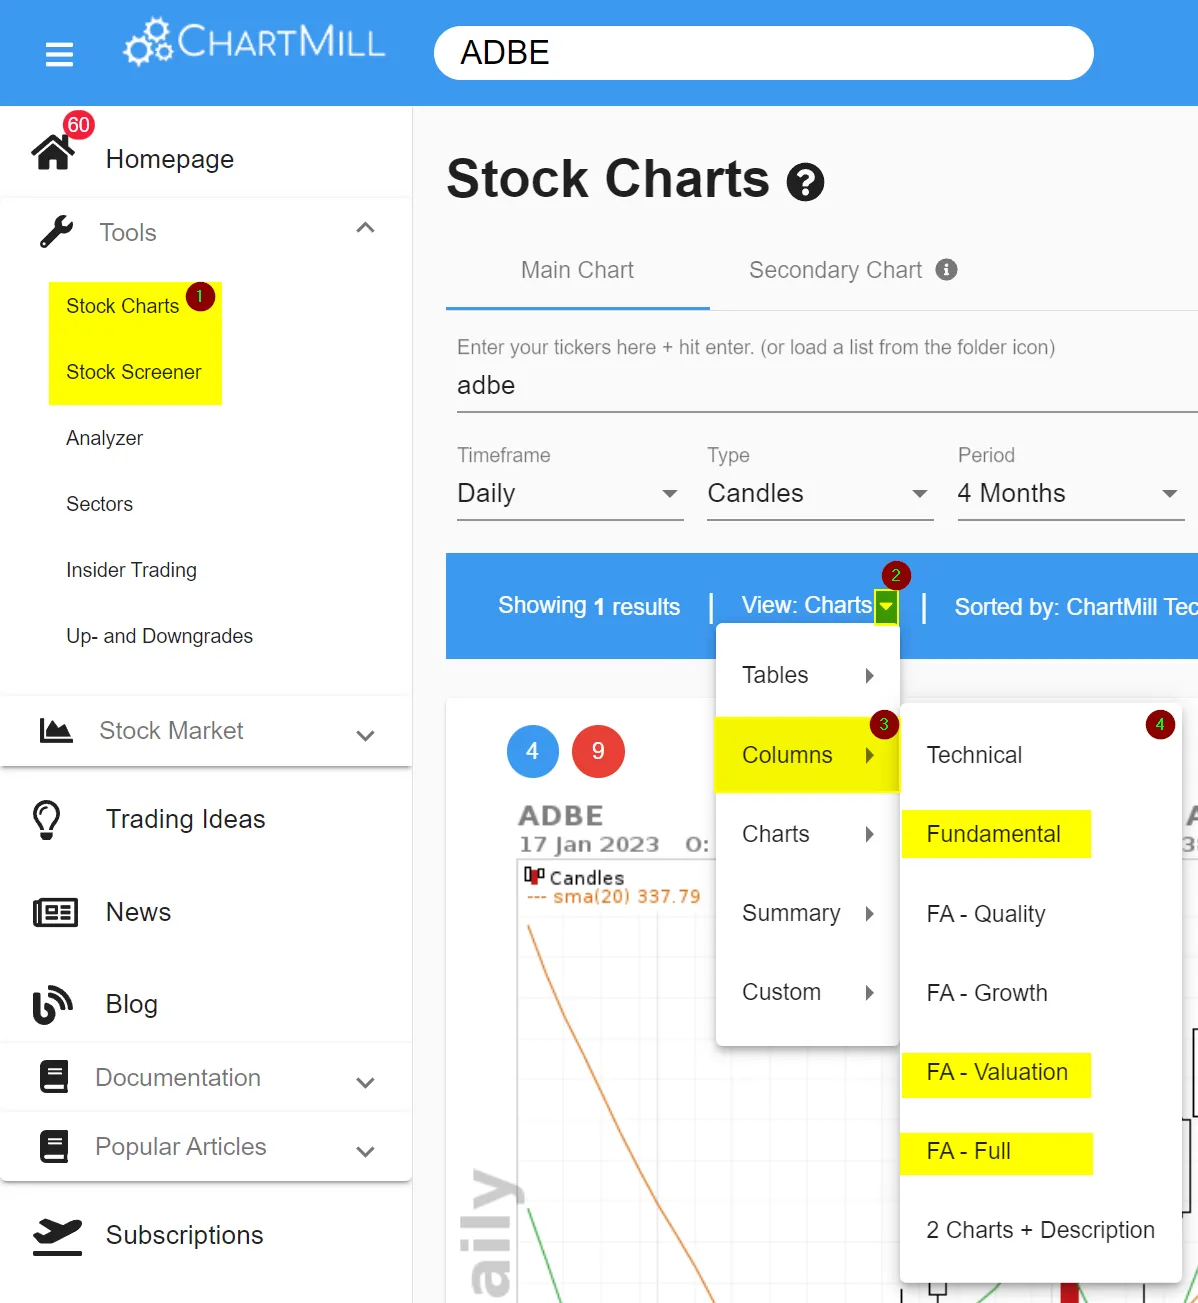
Task: Open Stock Screener in sidebar
Action: pos(134,372)
